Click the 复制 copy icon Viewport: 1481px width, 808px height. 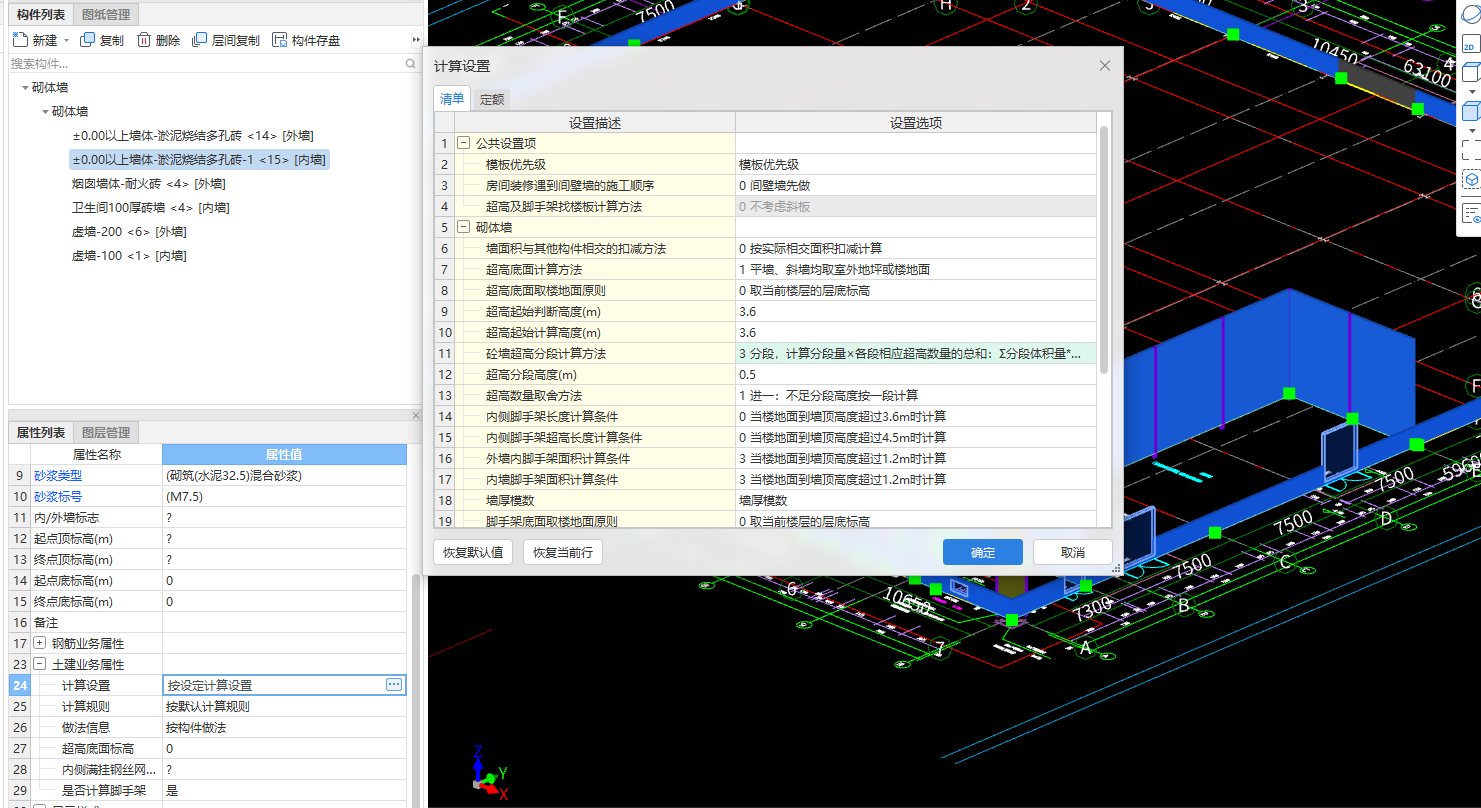(88, 40)
